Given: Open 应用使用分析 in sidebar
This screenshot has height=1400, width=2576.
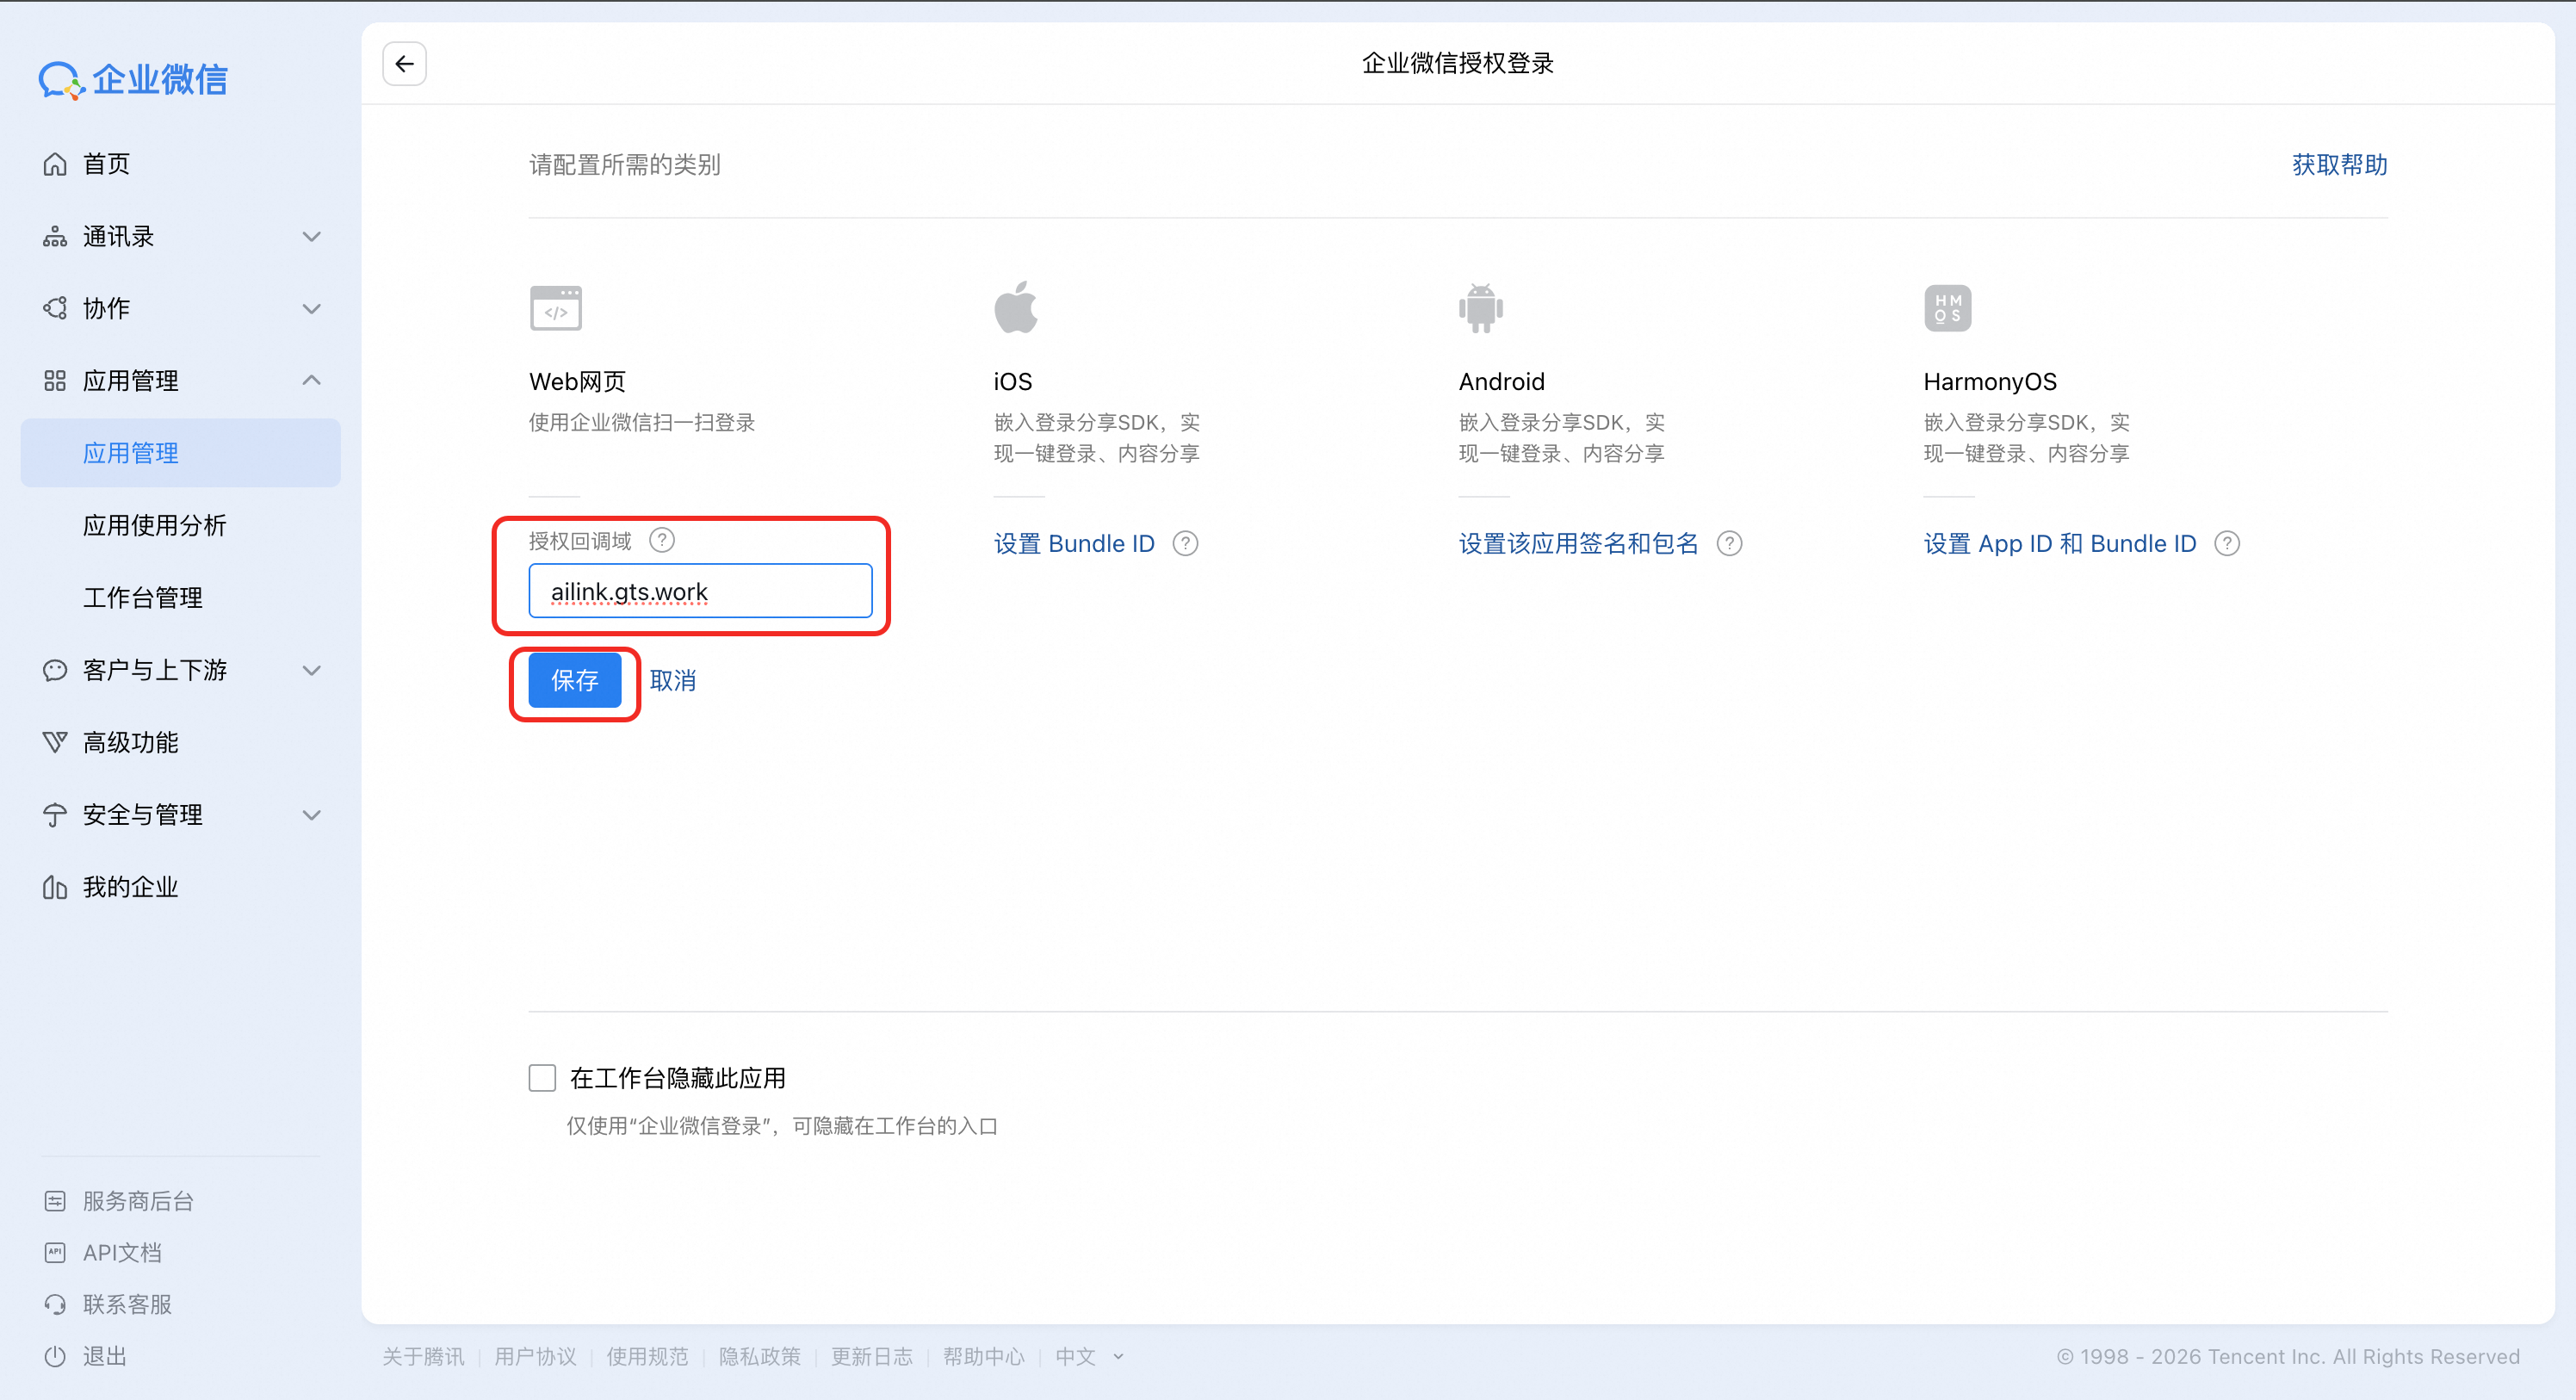Looking at the screenshot, I should pos(155,525).
